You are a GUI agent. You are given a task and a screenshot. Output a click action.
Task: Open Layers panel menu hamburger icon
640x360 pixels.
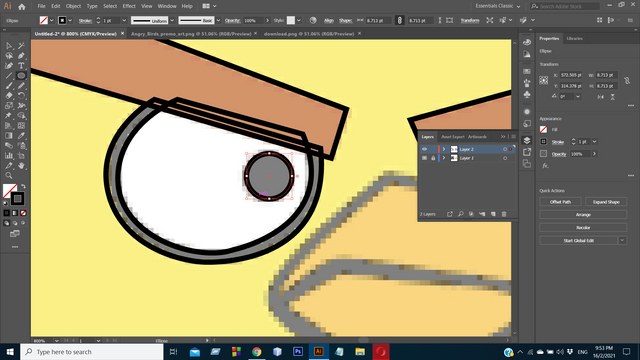[x=513, y=137]
